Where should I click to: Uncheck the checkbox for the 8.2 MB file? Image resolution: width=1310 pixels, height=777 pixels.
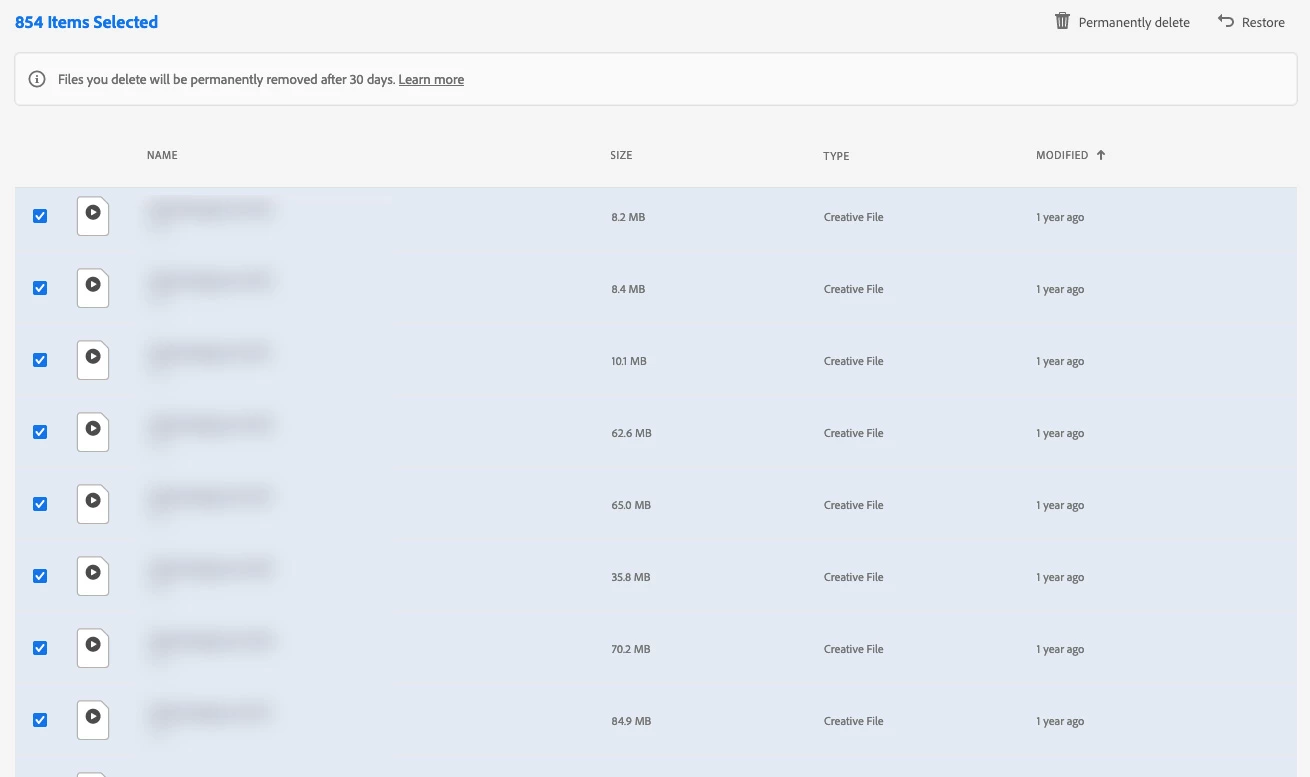pyautogui.click(x=40, y=216)
